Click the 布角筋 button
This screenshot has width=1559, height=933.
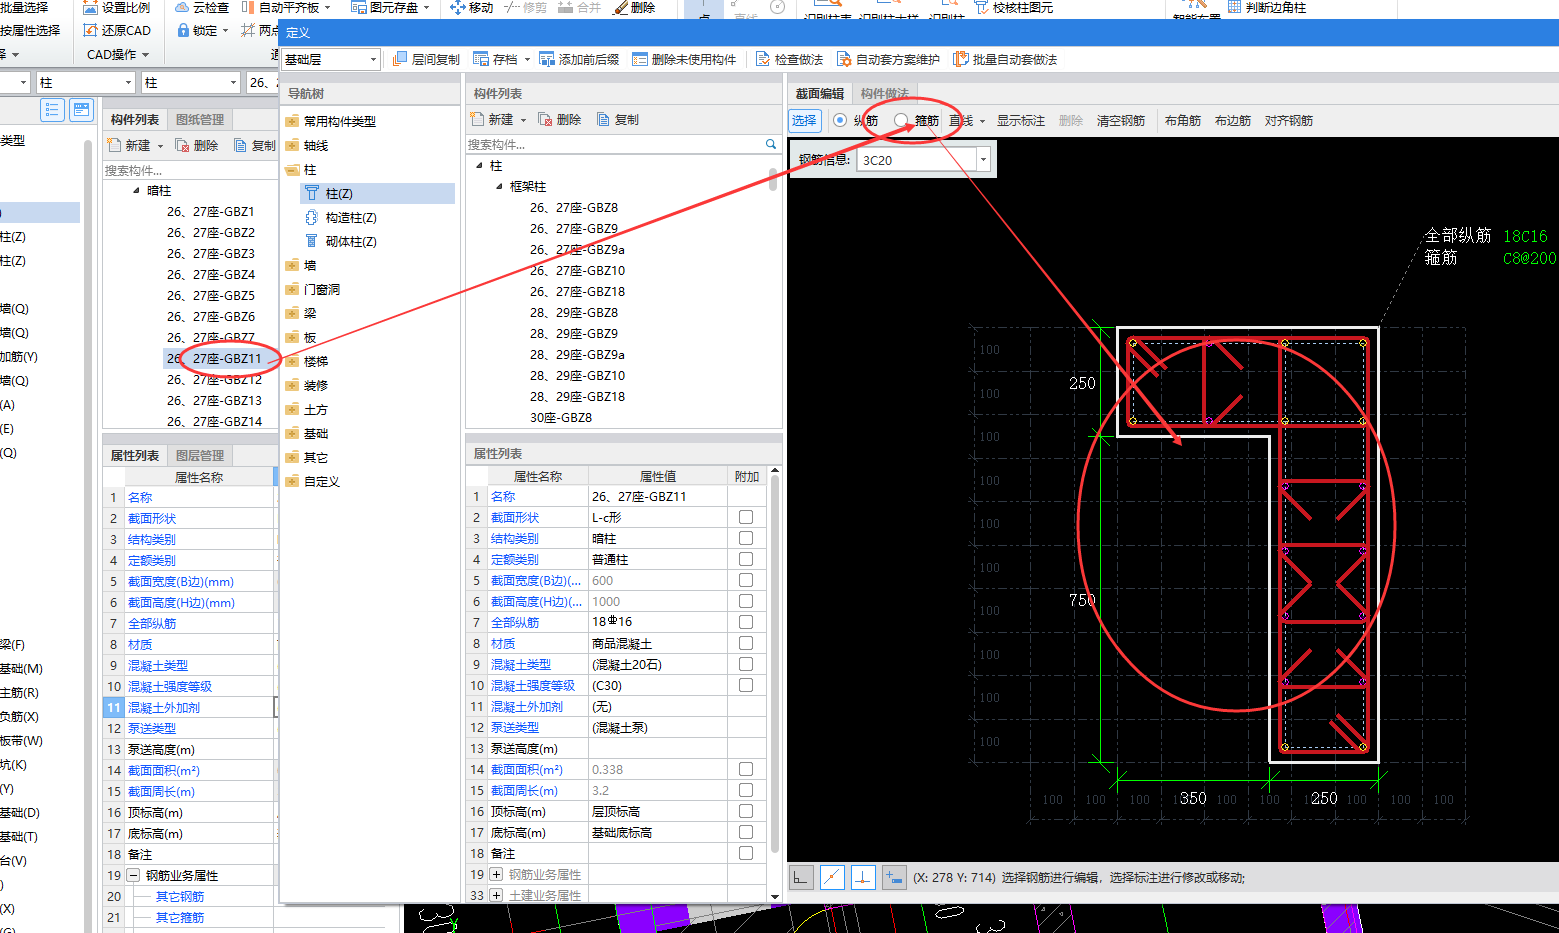(1183, 120)
